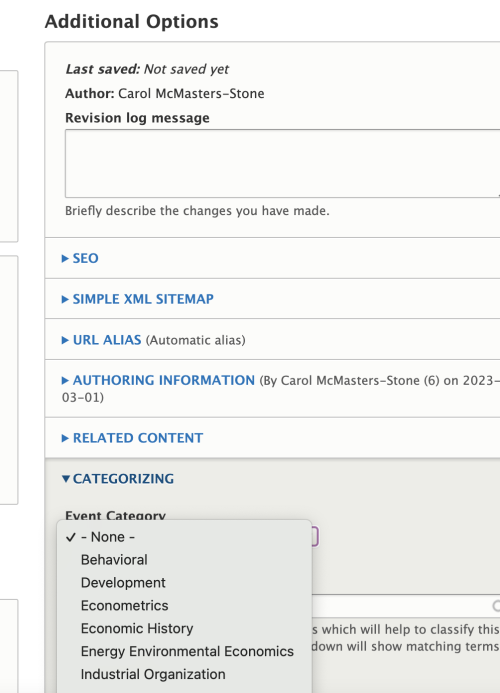The image size is (500, 693).
Task: Expand the Simple XML Sitemap section
Action: (x=137, y=299)
